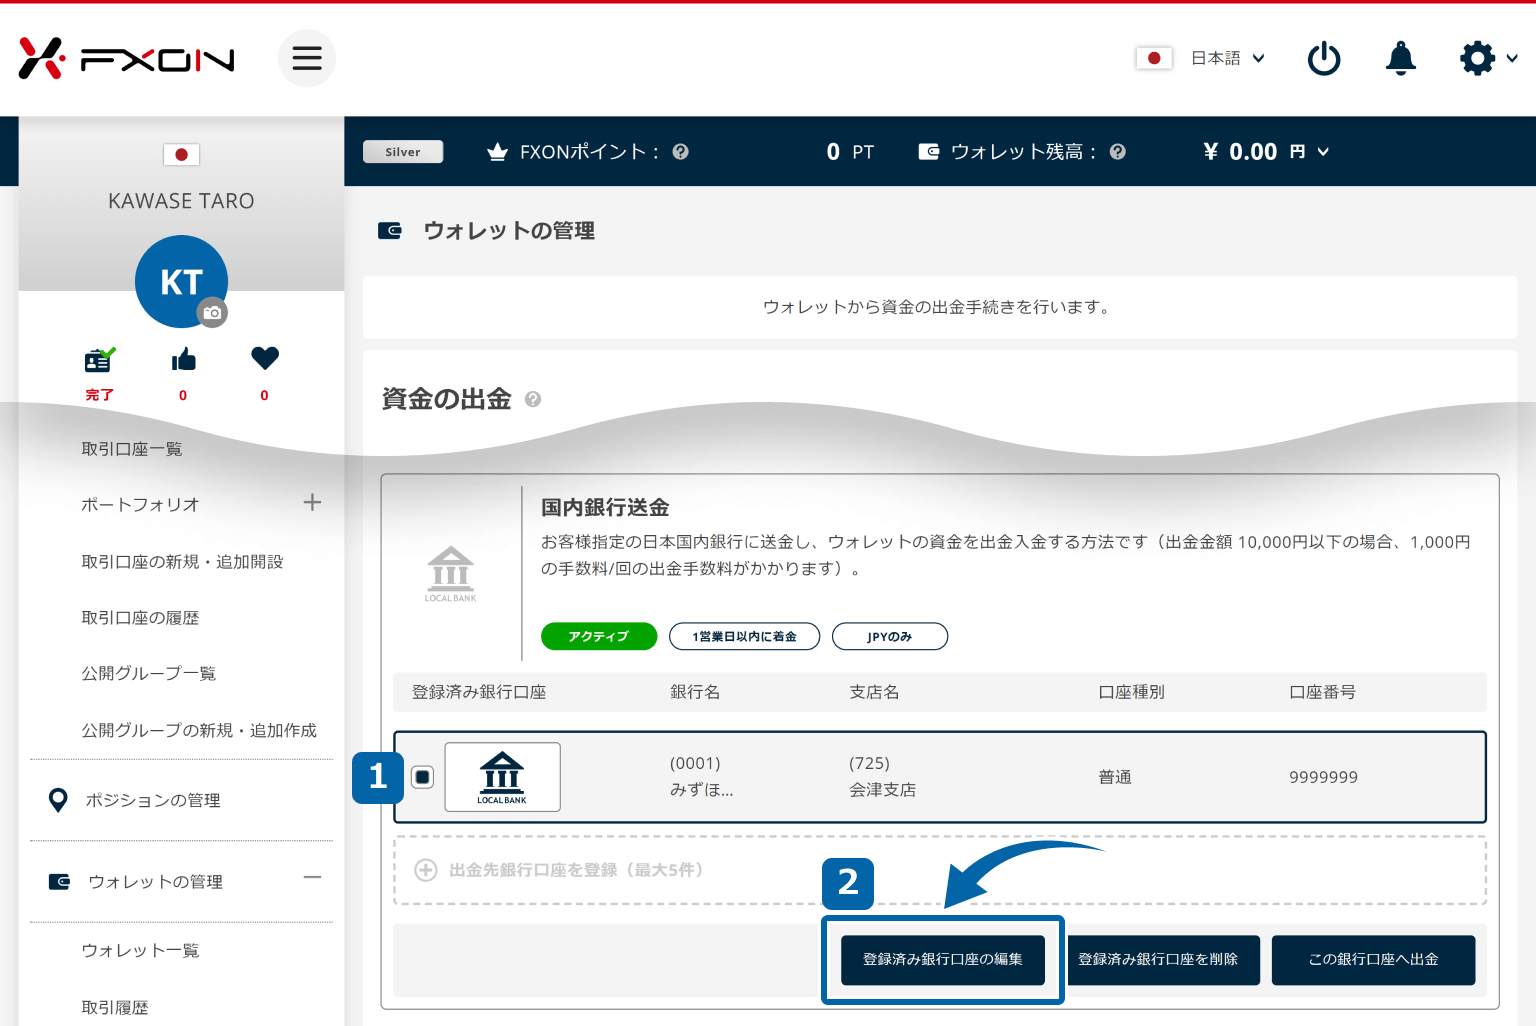Click 会津支店 branch name cell
Screen dimensions: 1536x1026
tap(882, 790)
